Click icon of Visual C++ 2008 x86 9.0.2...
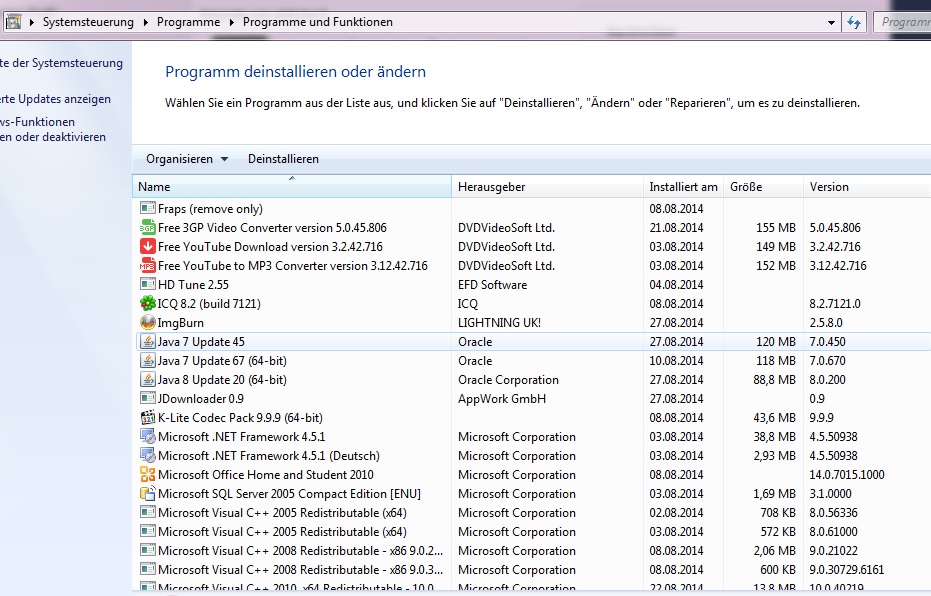This screenshot has width=931, height=596. pyautogui.click(x=147, y=550)
